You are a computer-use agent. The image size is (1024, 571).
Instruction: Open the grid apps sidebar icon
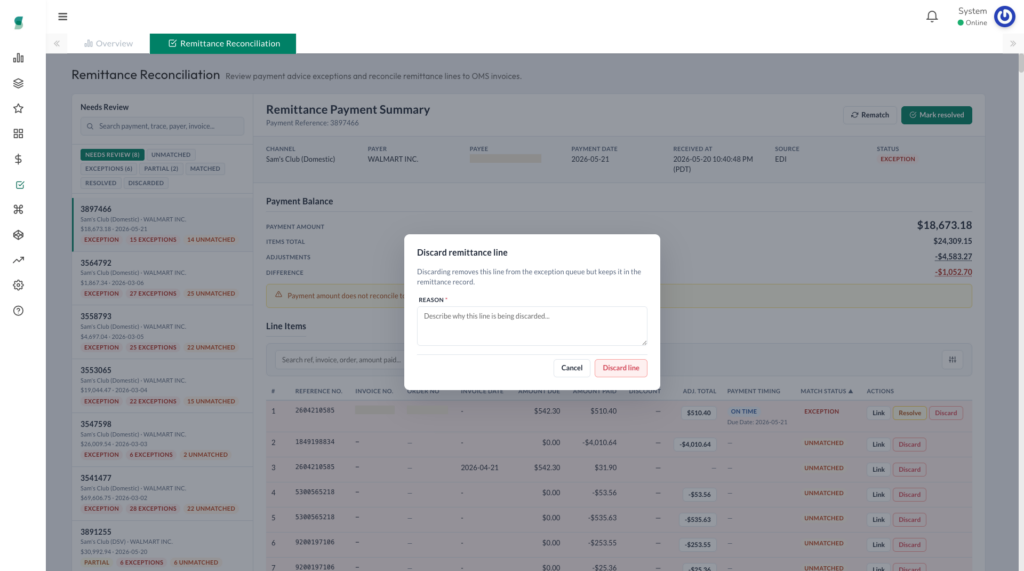(x=18, y=134)
